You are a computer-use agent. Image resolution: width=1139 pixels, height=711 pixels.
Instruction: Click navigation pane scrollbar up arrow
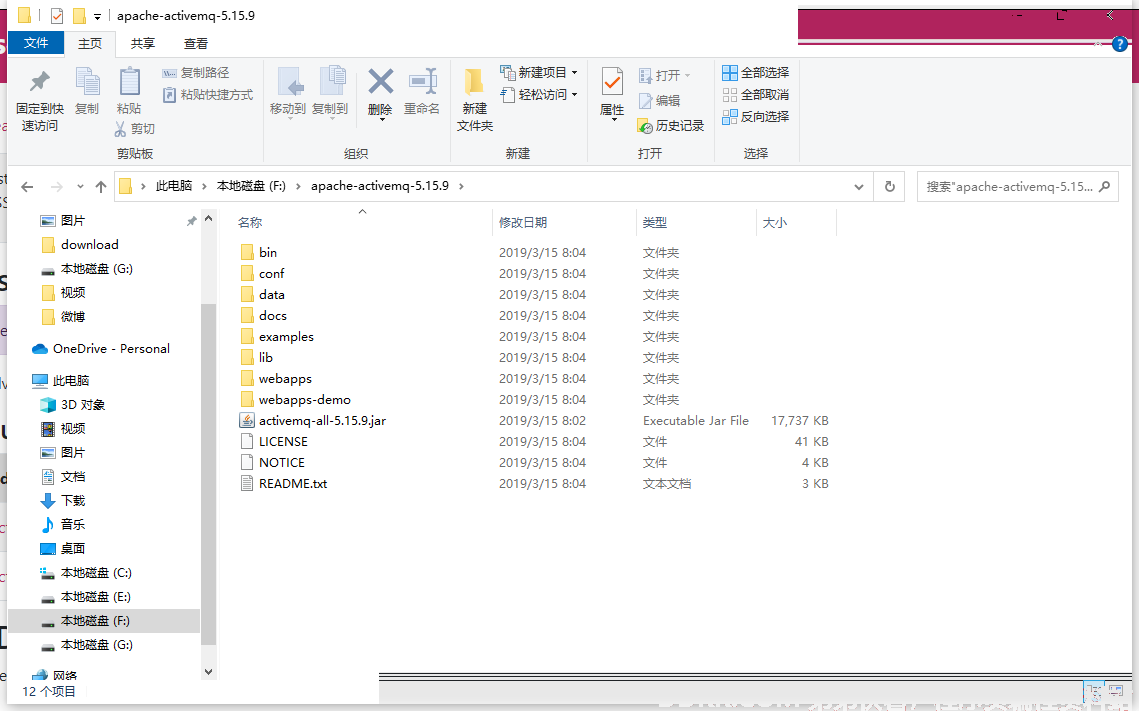coord(208,219)
